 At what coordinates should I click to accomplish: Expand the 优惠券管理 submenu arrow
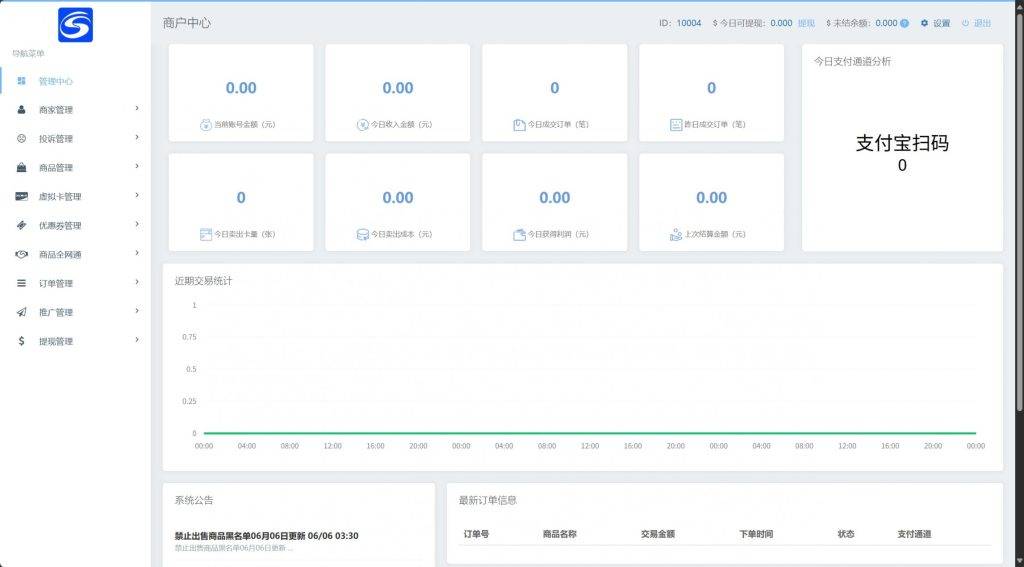tap(137, 225)
